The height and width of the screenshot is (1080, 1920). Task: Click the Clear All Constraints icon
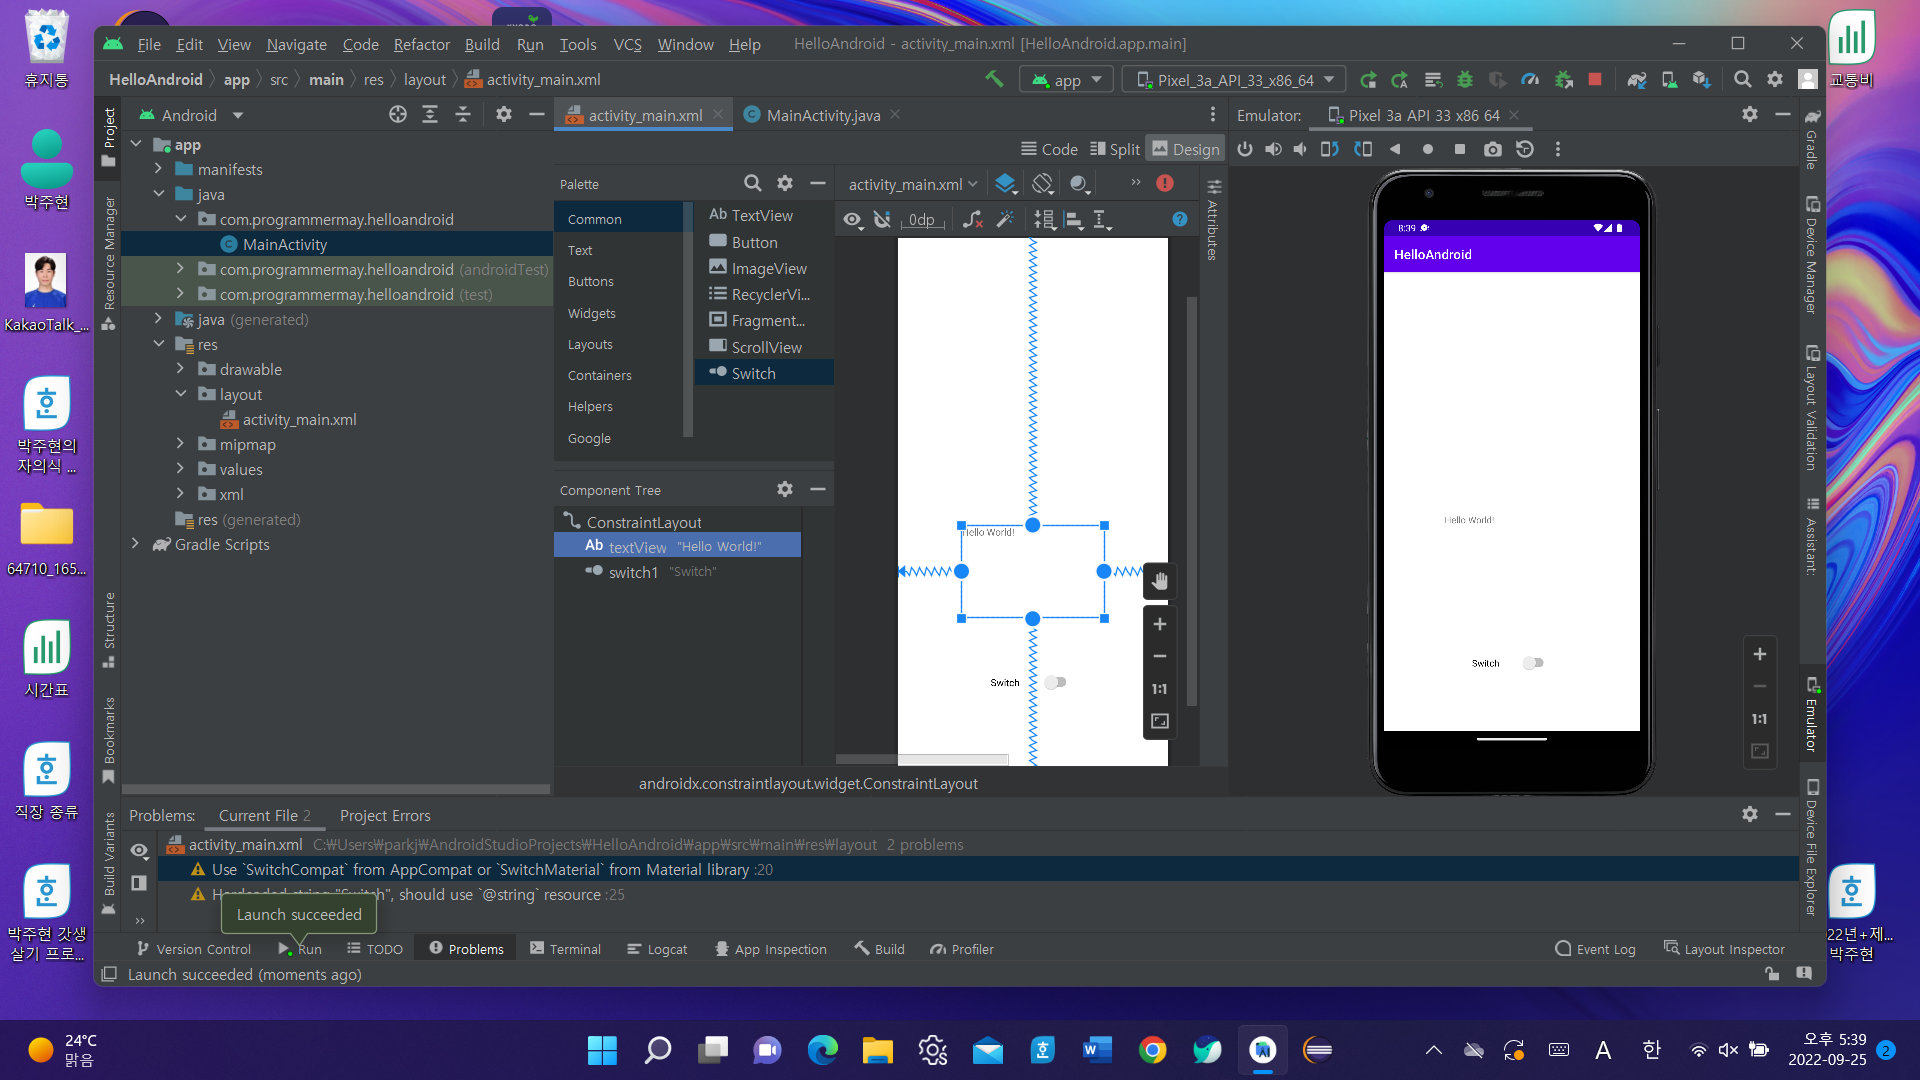(x=972, y=219)
